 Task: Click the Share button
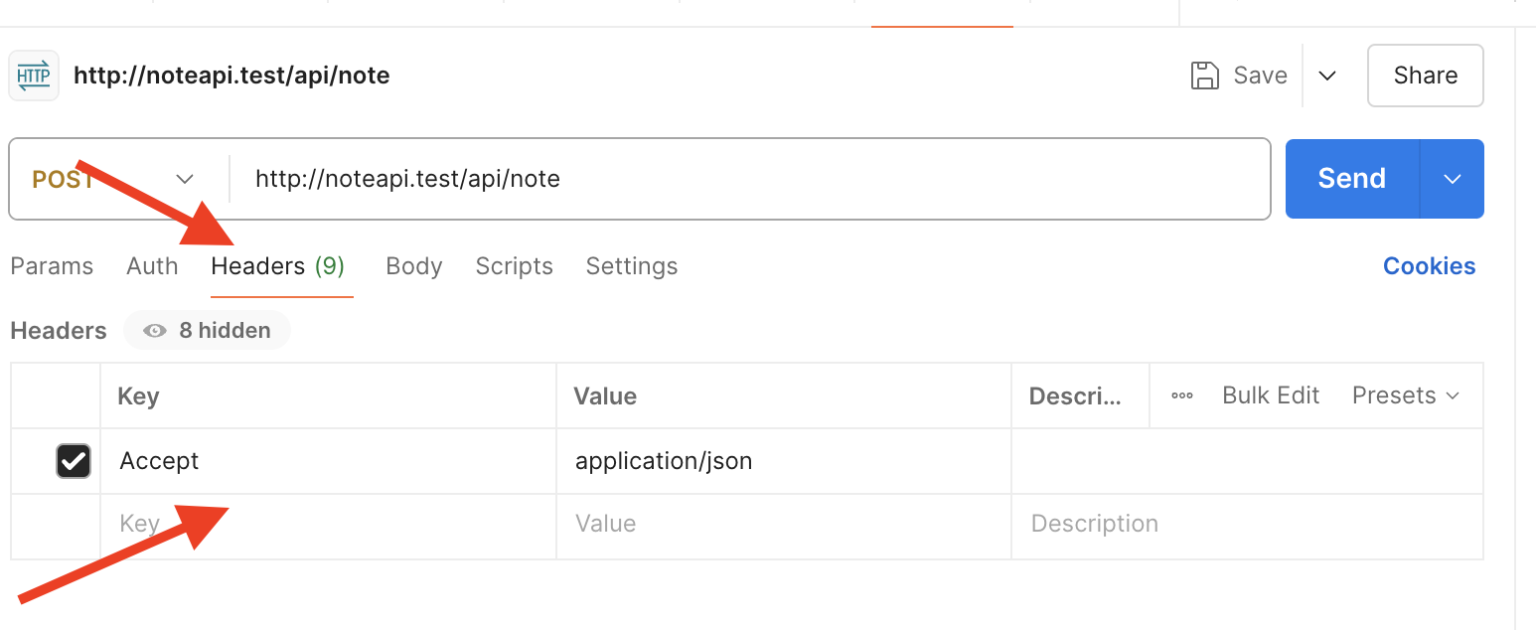pyautogui.click(x=1425, y=76)
